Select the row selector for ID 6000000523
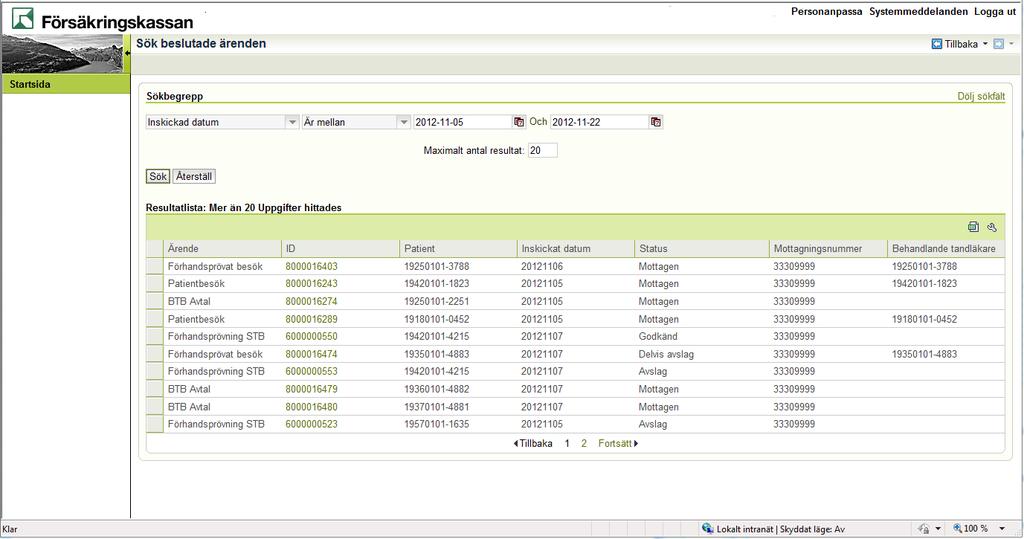The image size is (1024, 539). tap(155, 424)
